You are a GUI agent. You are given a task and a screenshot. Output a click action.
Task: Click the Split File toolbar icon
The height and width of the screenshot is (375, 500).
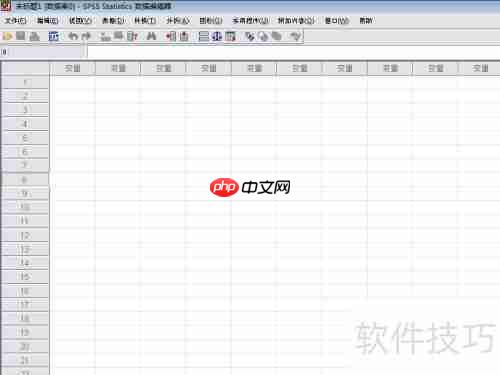click(203, 36)
